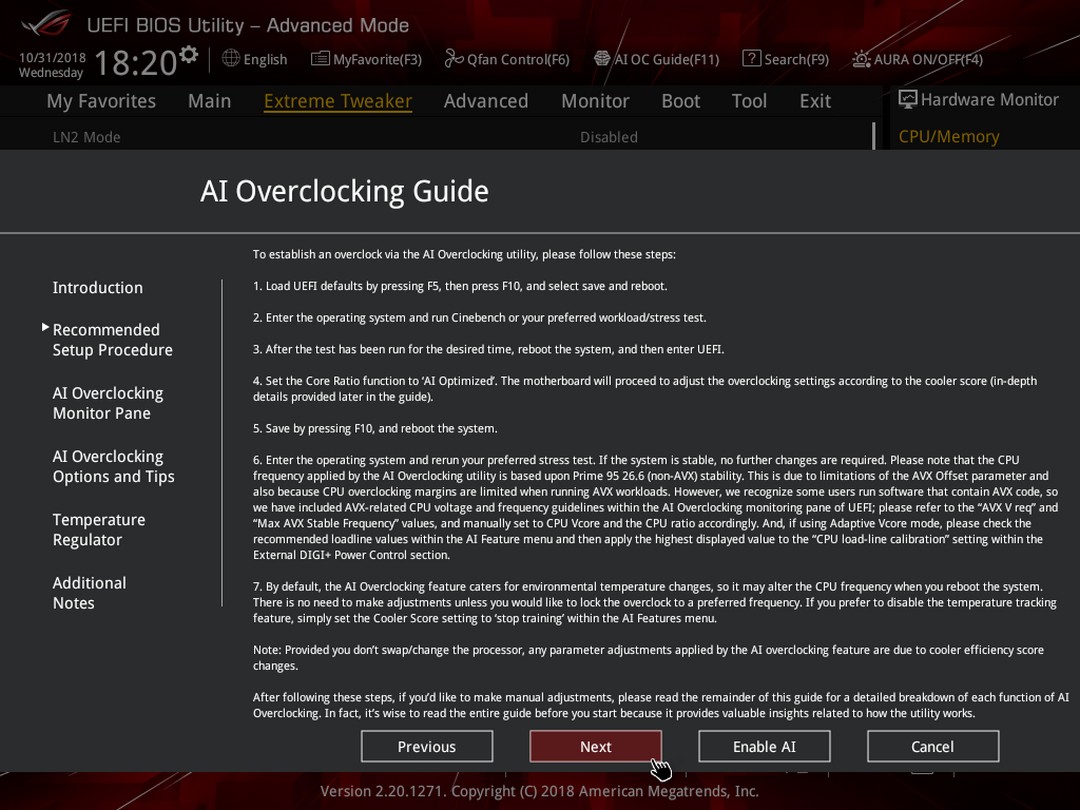The height and width of the screenshot is (810, 1080).
Task: Click the Enable AI button
Action: (x=765, y=747)
